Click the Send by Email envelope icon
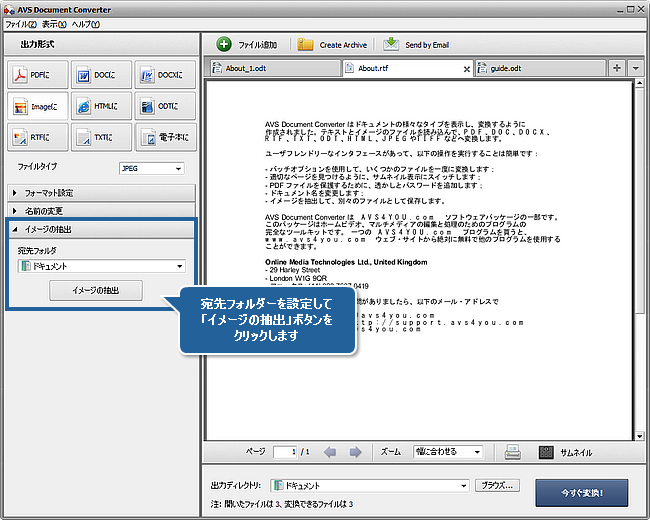The height and width of the screenshot is (520, 650). (390, 44)
